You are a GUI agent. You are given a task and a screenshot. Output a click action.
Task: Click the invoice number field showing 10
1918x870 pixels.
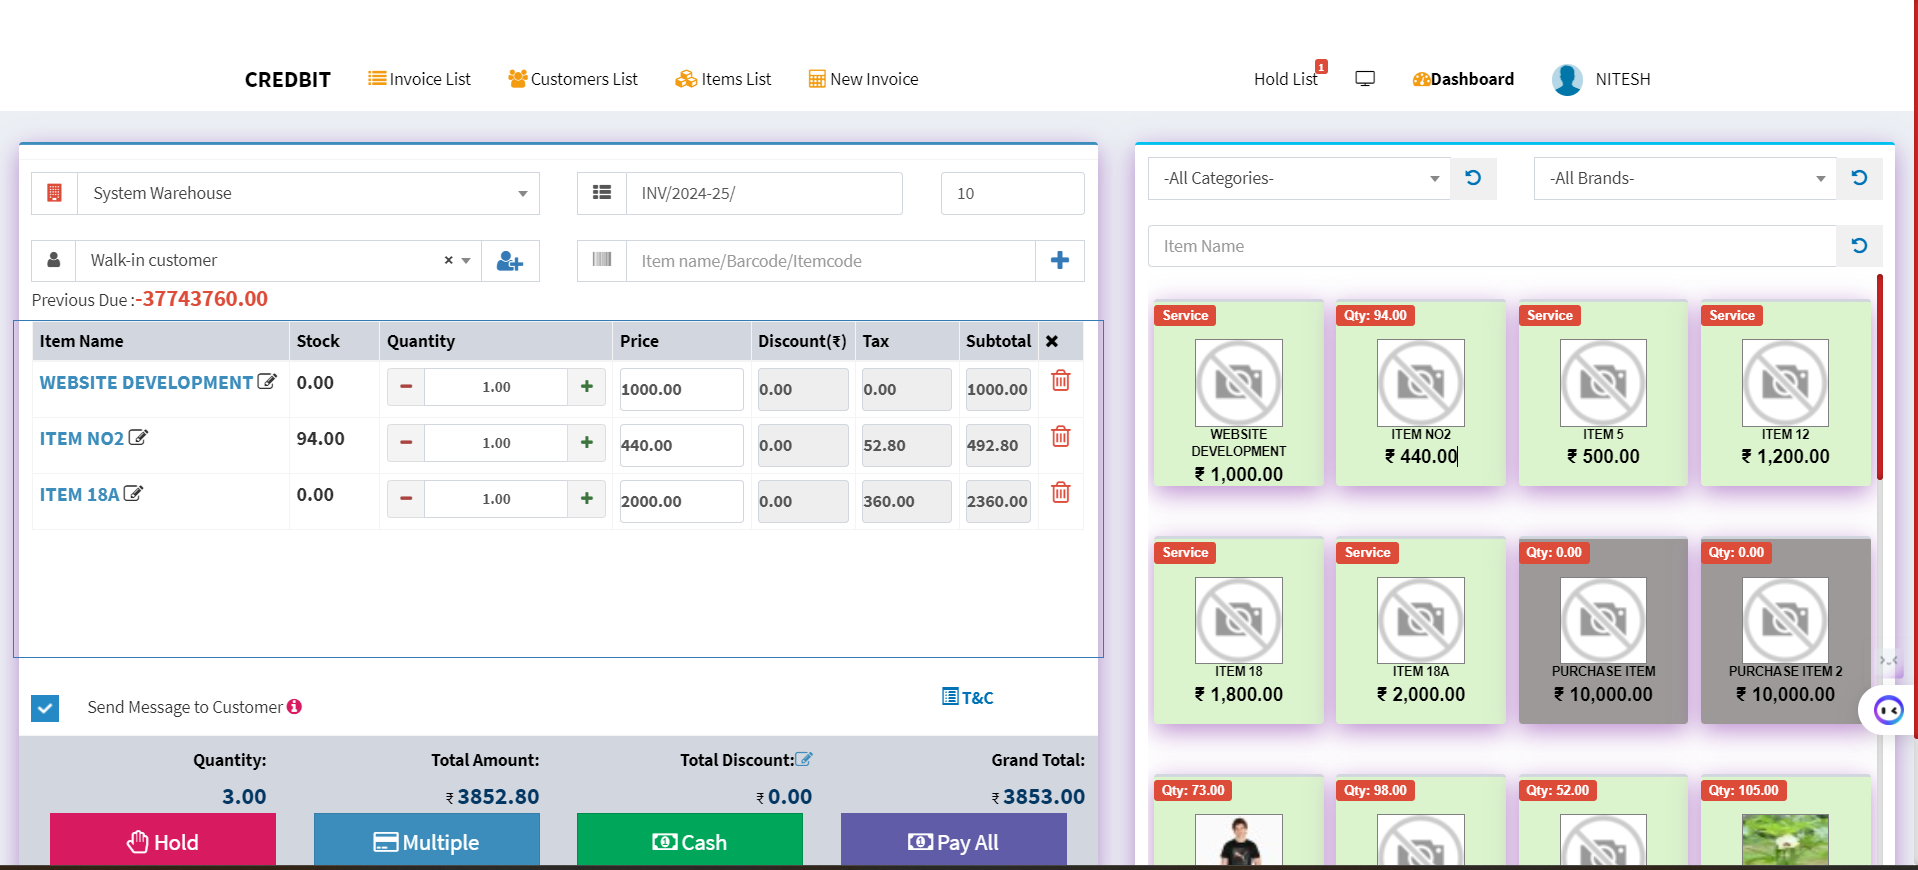(x=1013, y=193)
